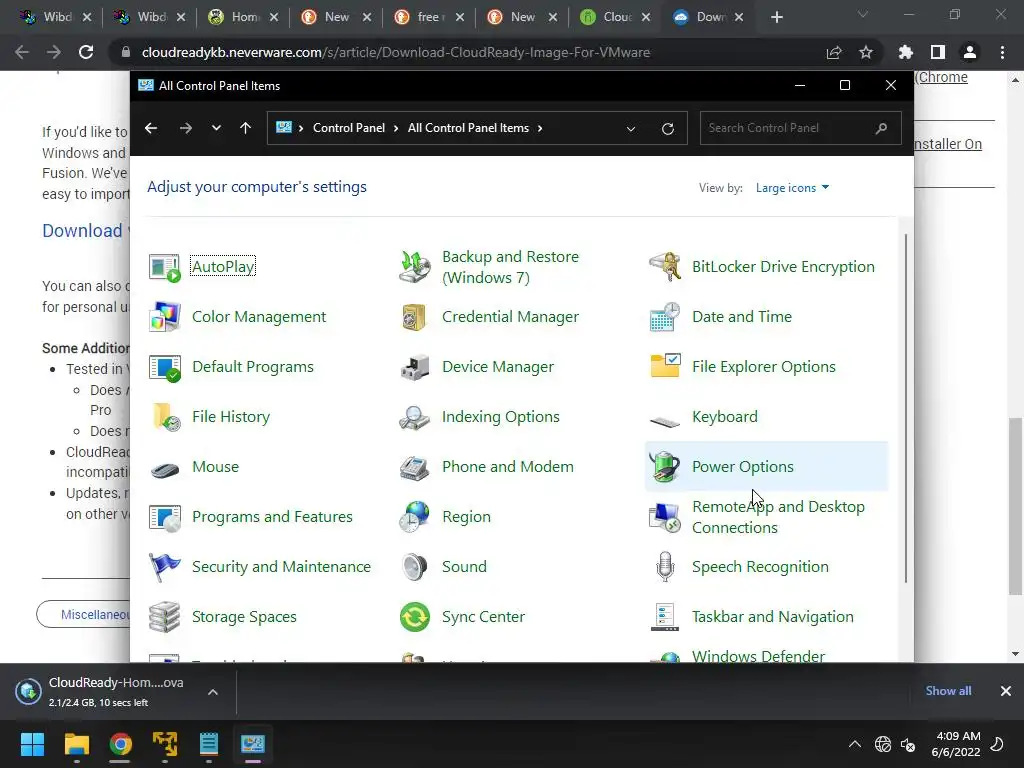Open File Explorer from the taskbar
Viewport: 1024px width, 768px height.
click(x=76, y=744)
